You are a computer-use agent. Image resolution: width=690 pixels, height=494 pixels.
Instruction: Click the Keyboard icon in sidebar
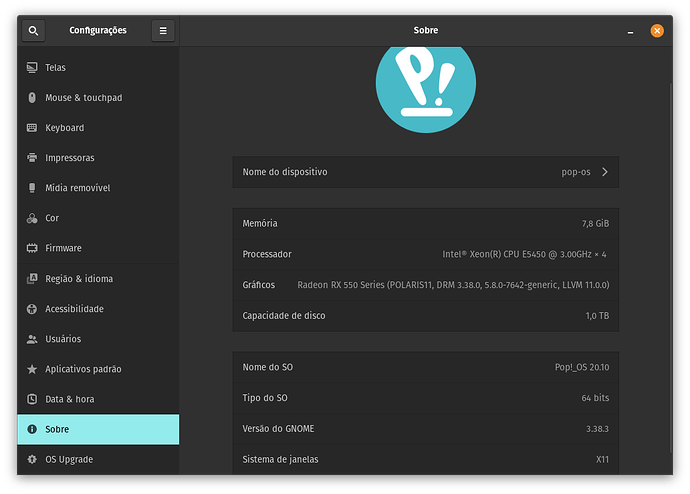[x=32, y=128]
